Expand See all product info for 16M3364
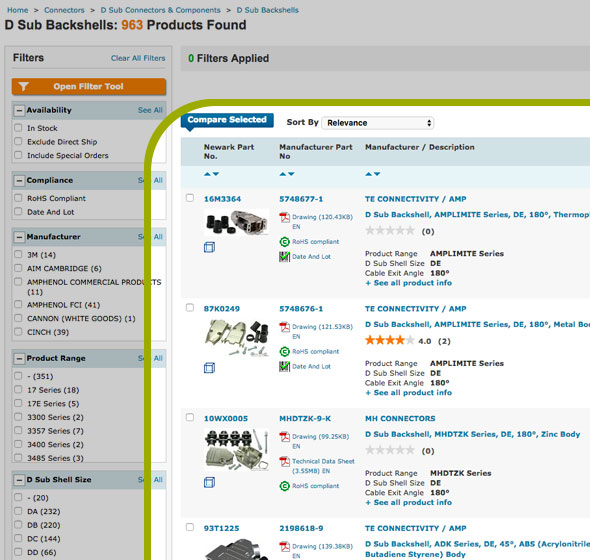Image resolution: width=590 pixels, height=560 pixels. point(408,283)
